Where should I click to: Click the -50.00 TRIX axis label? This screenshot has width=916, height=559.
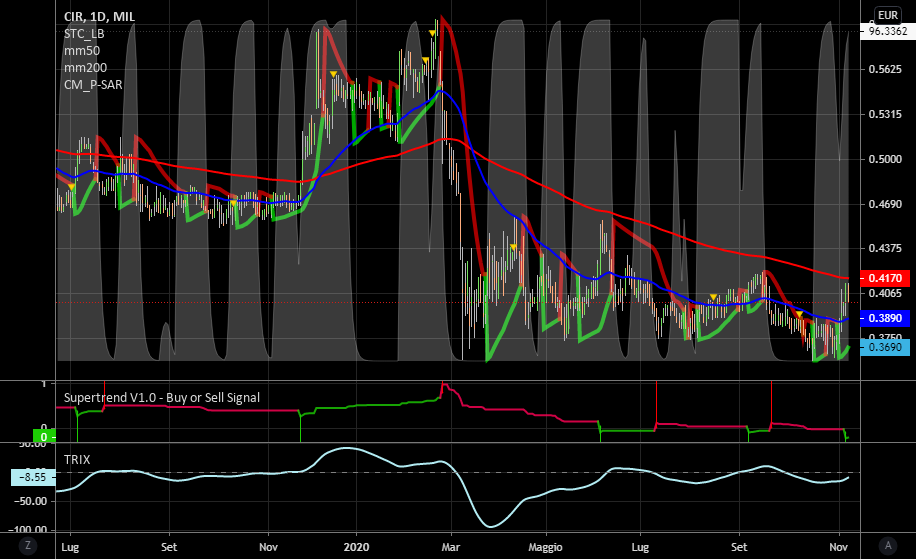(x=32, y=501)
